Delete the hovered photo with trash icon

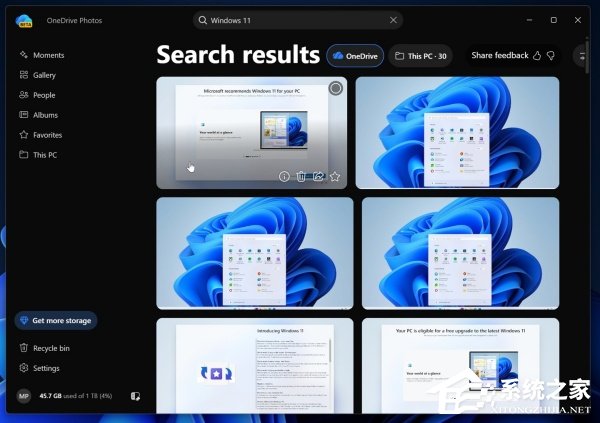point(301,176)
